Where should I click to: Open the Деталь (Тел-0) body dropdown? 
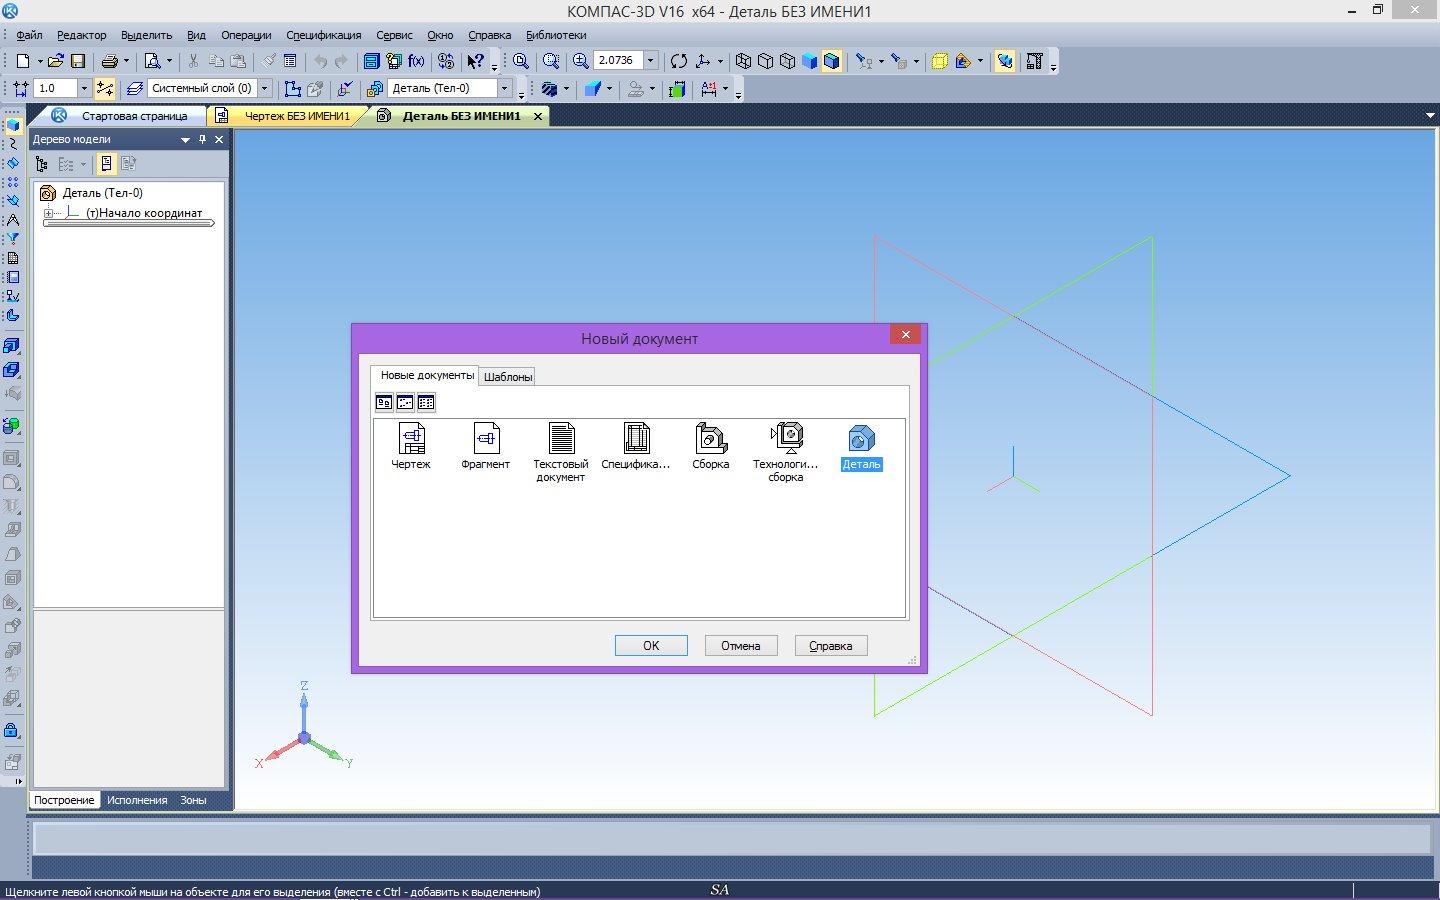504,88
